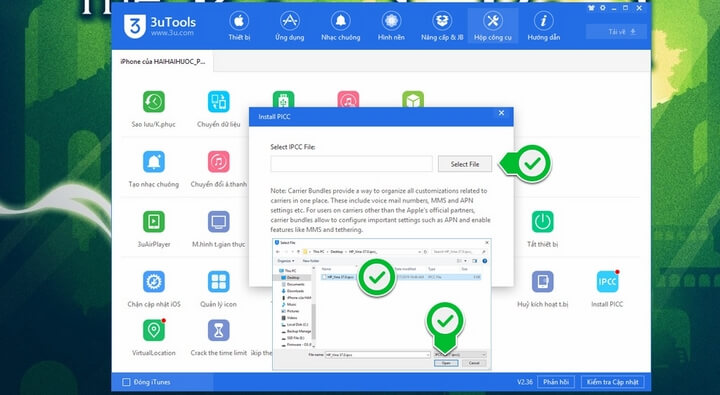
Task: Click the Select File button
Action: 465,164
